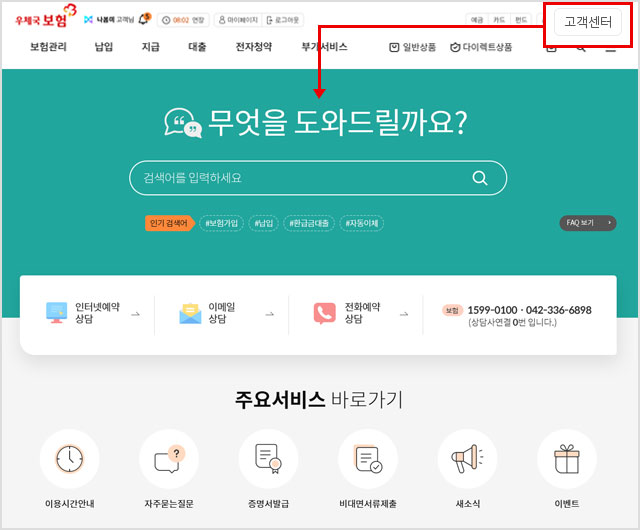Image resolution: width=640 pixels, height=530 pixels.
Task: Open the 부가서비스 menu
Action: coord(324,47)
